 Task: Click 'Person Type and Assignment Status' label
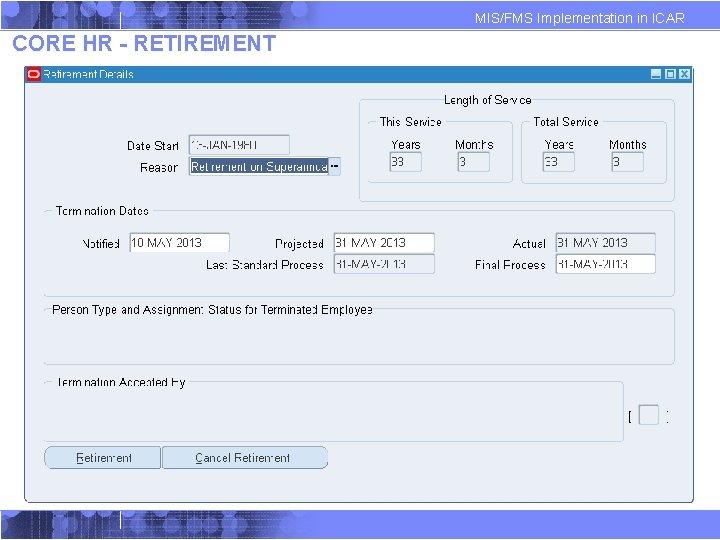(x=212, y=310)
